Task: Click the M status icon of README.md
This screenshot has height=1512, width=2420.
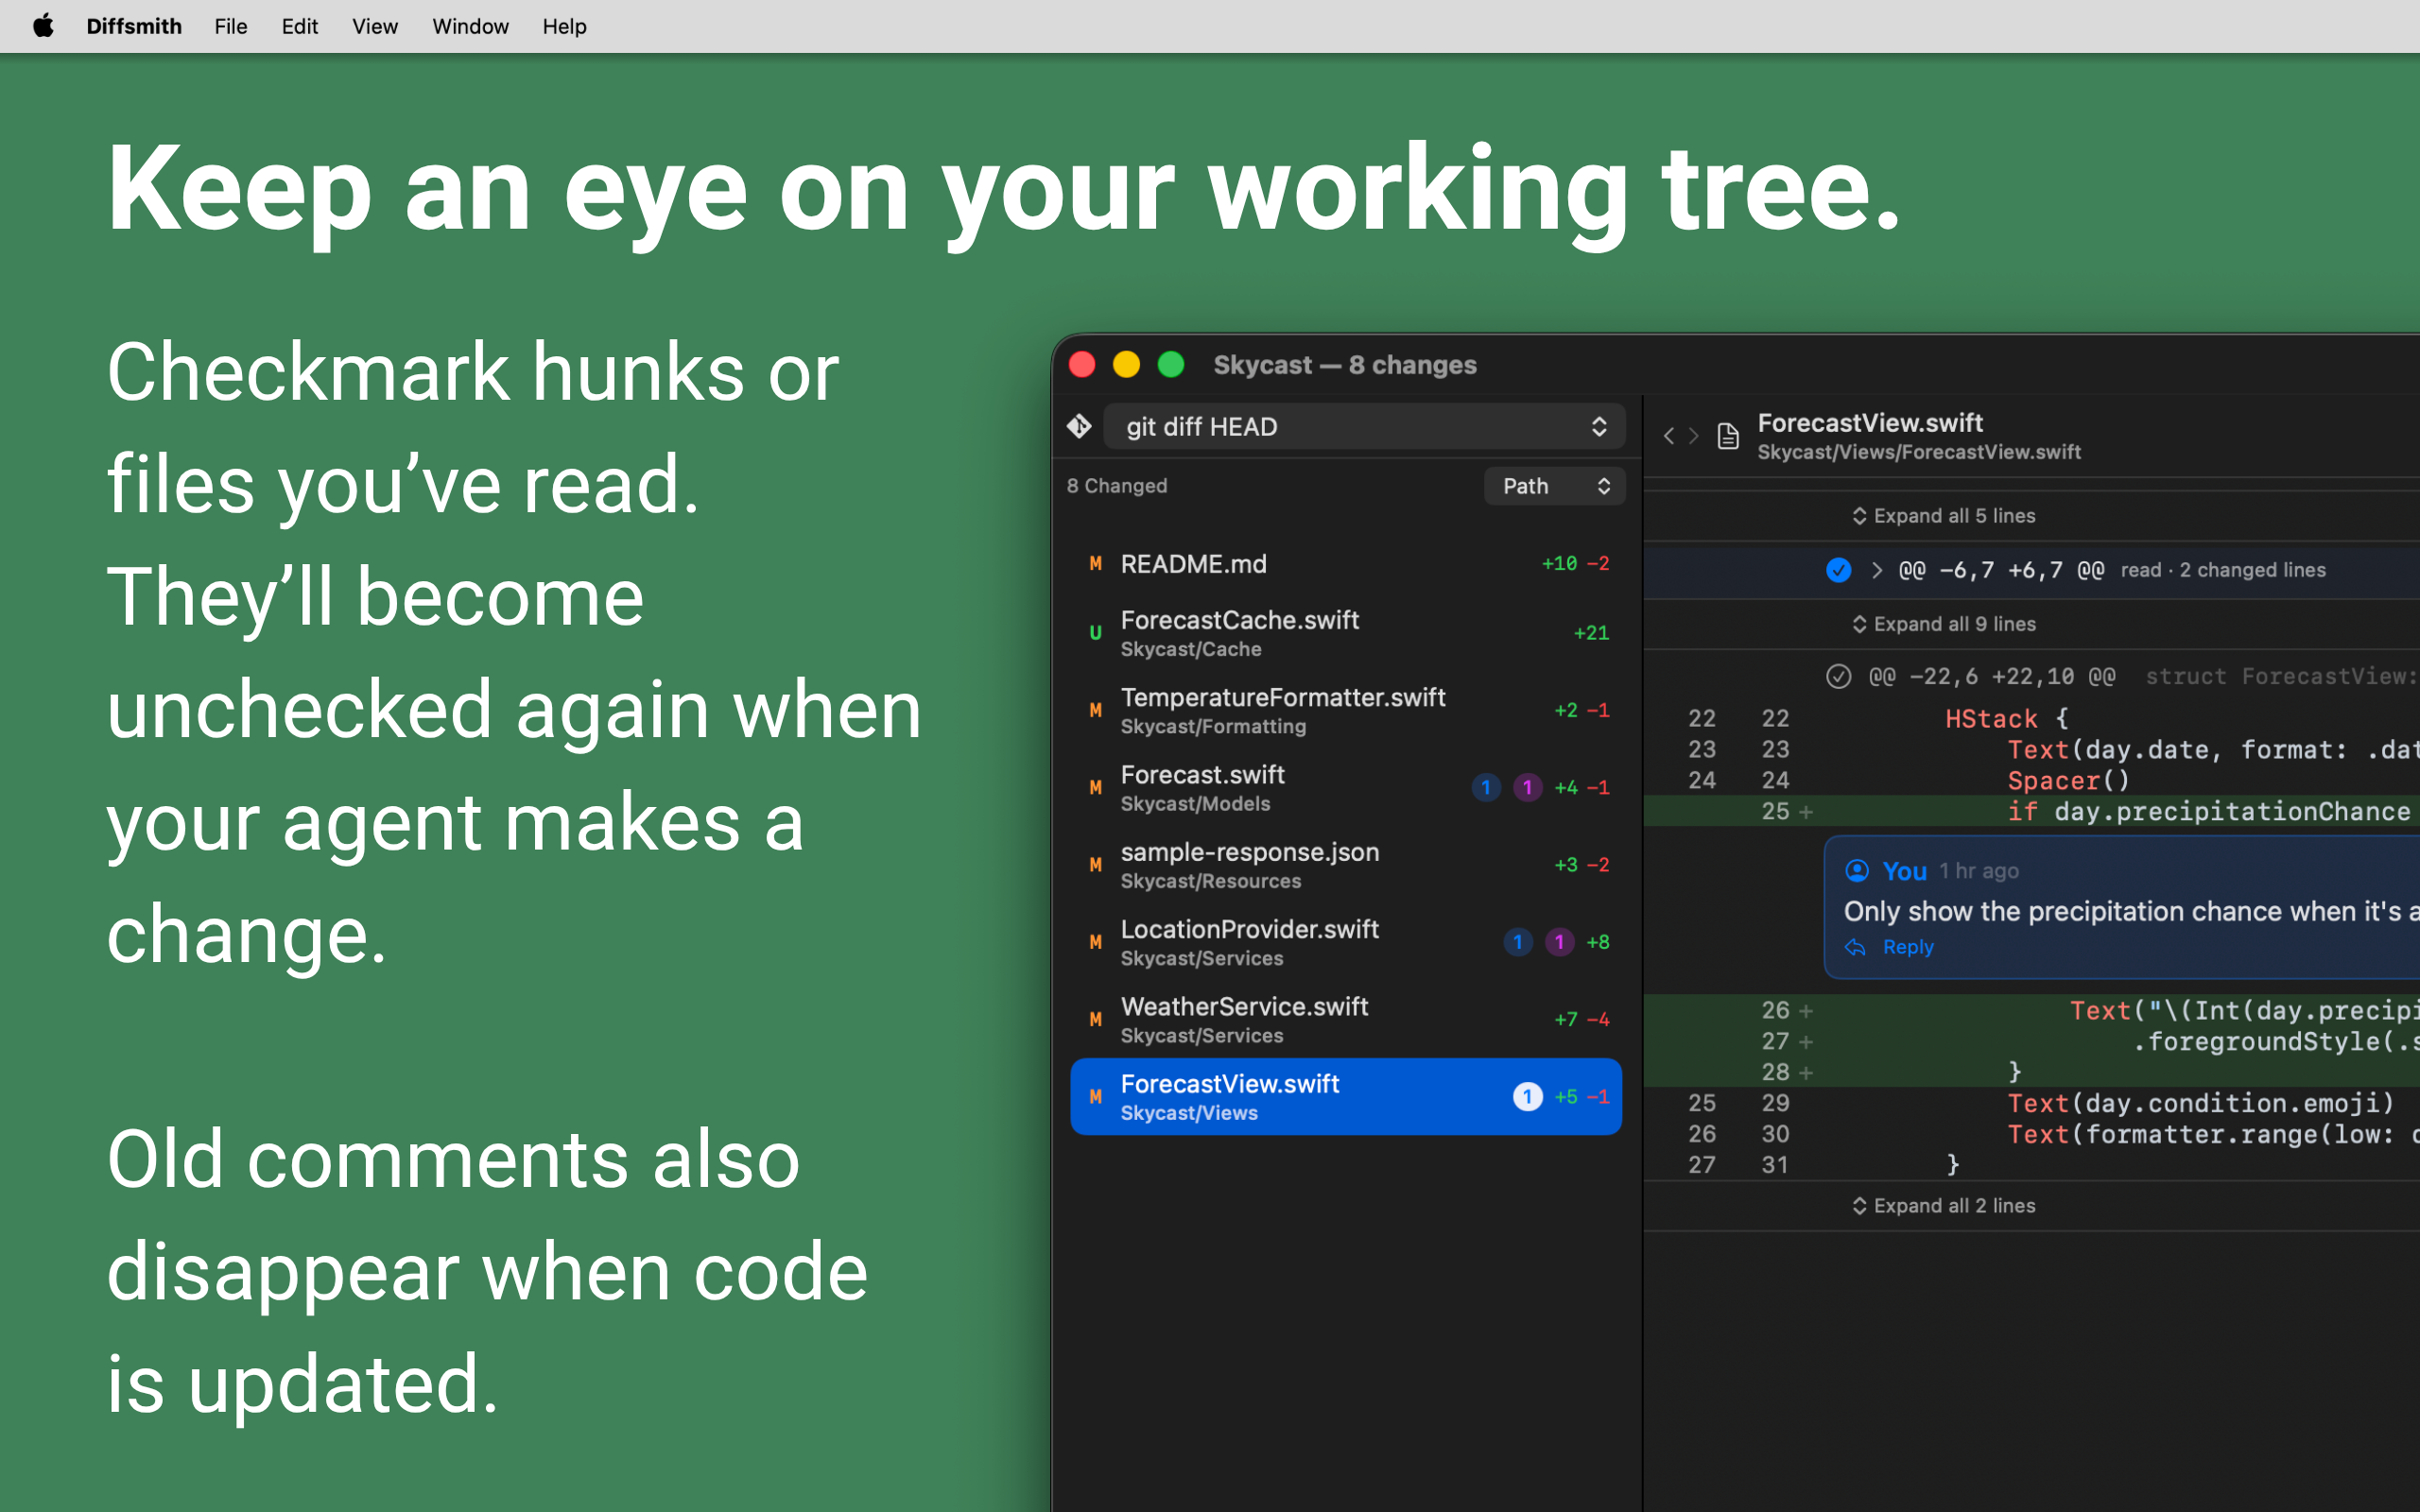Action: pyautogui.click(x=1096, y=564)
